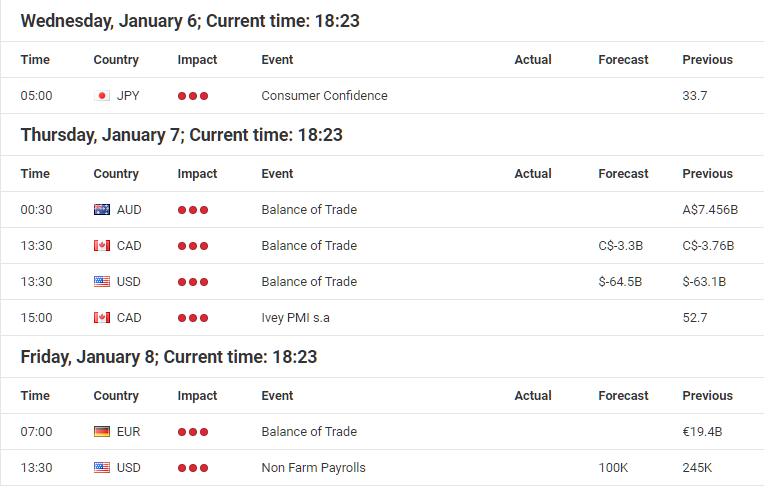Click the Previous column header under Thursday
The image size is (764, 486).
click(707, 174)
